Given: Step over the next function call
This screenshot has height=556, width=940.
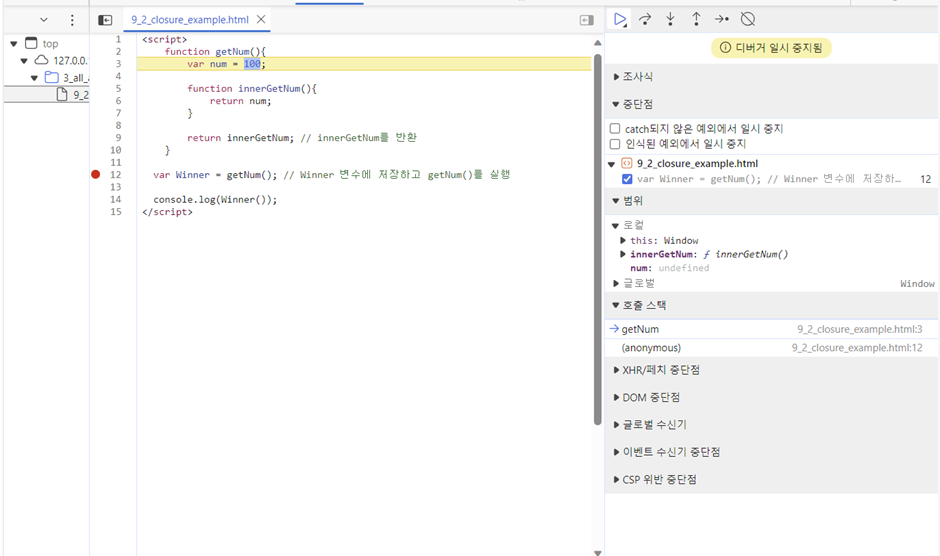Looking at the screenshot, I should [x=645, y=19].
